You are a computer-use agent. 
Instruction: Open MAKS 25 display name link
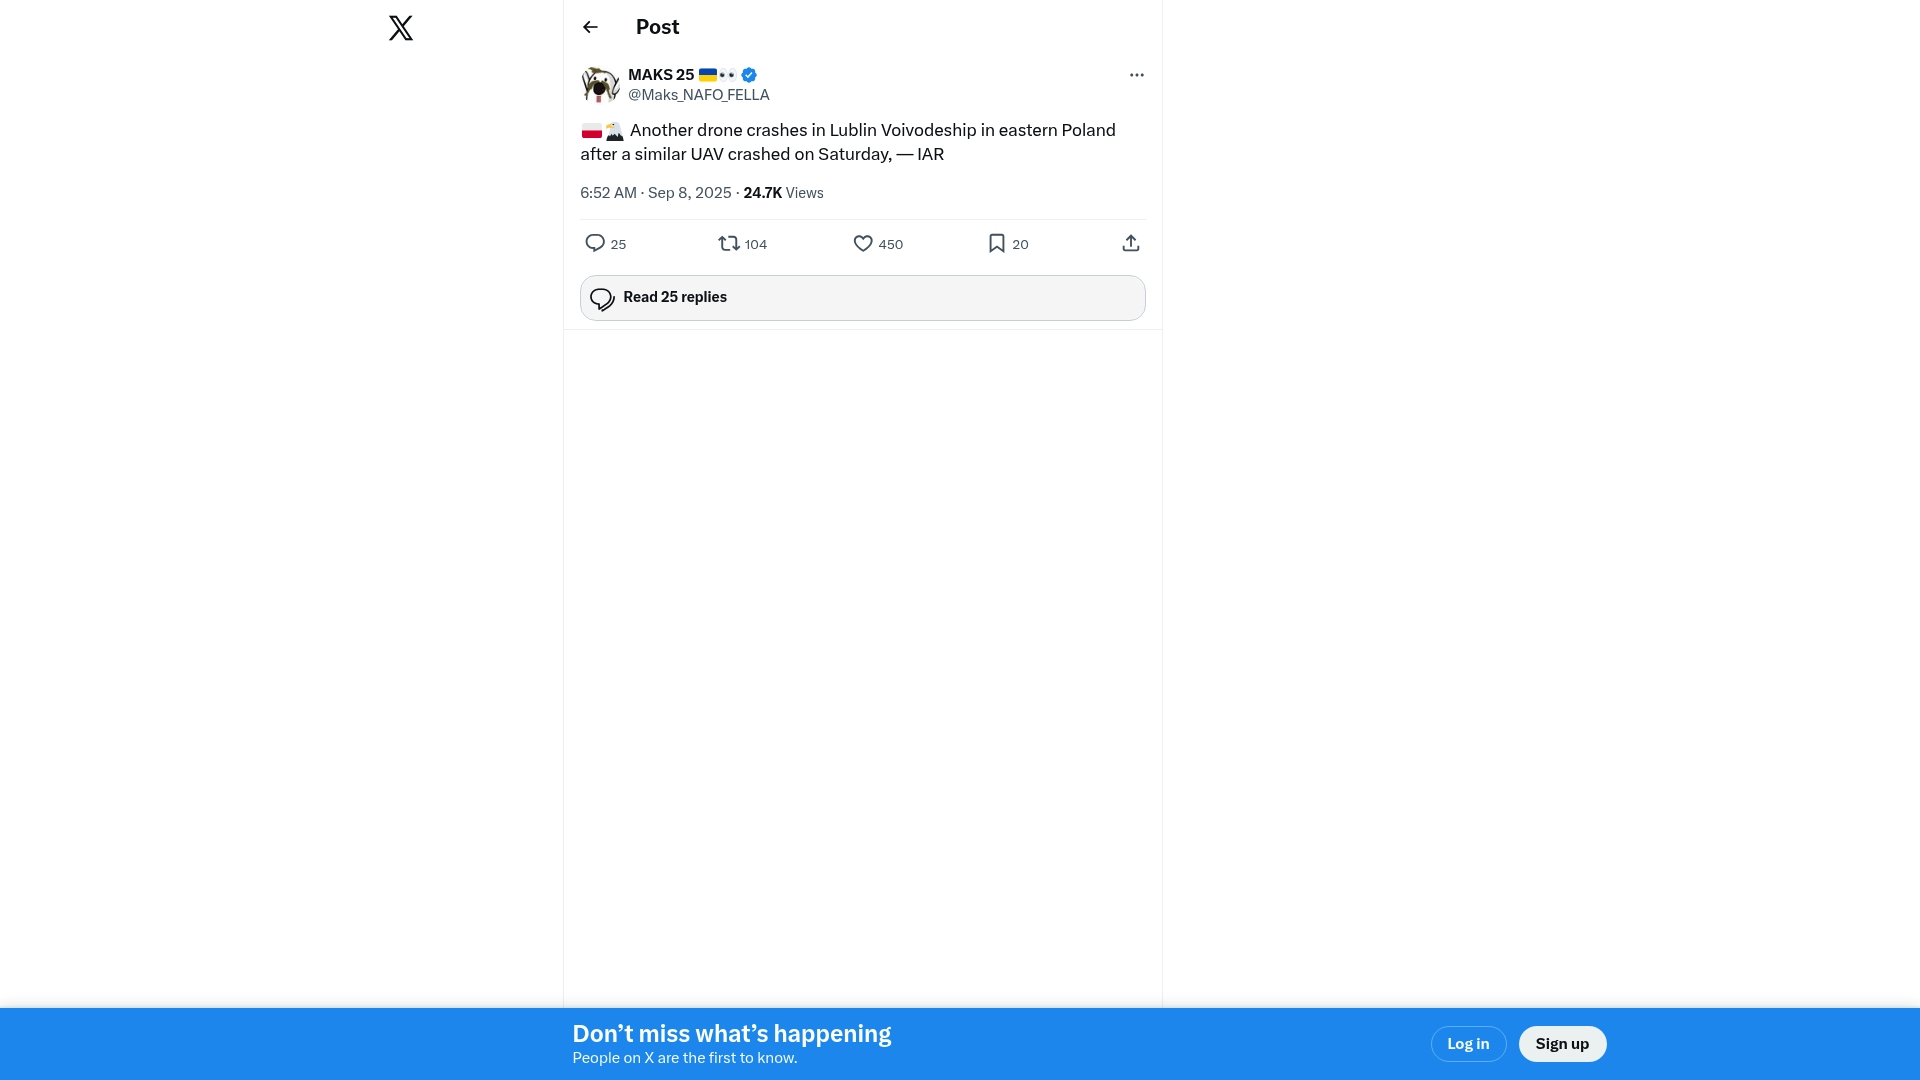[661, 75]
